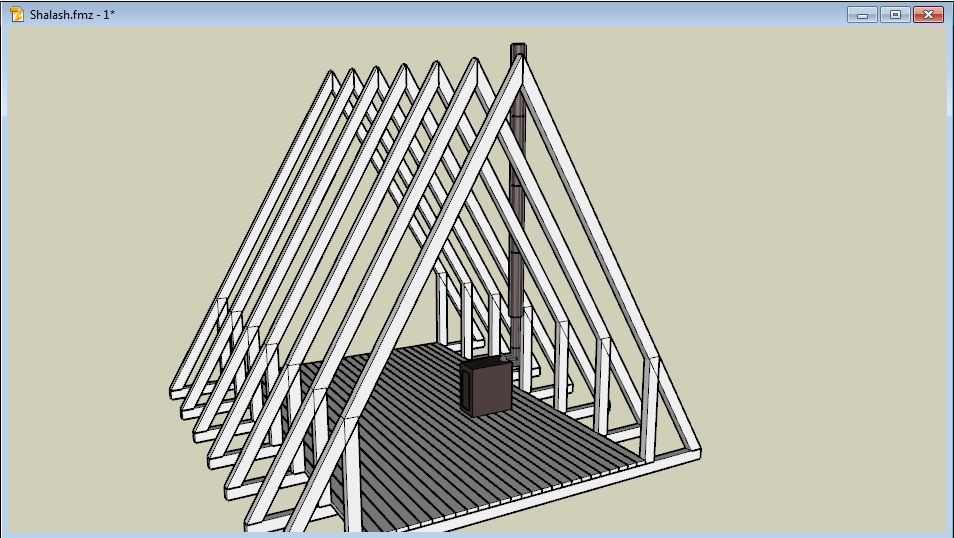Select the rearmost A-frame's peak
954x538 pixels.
point(333,77)
